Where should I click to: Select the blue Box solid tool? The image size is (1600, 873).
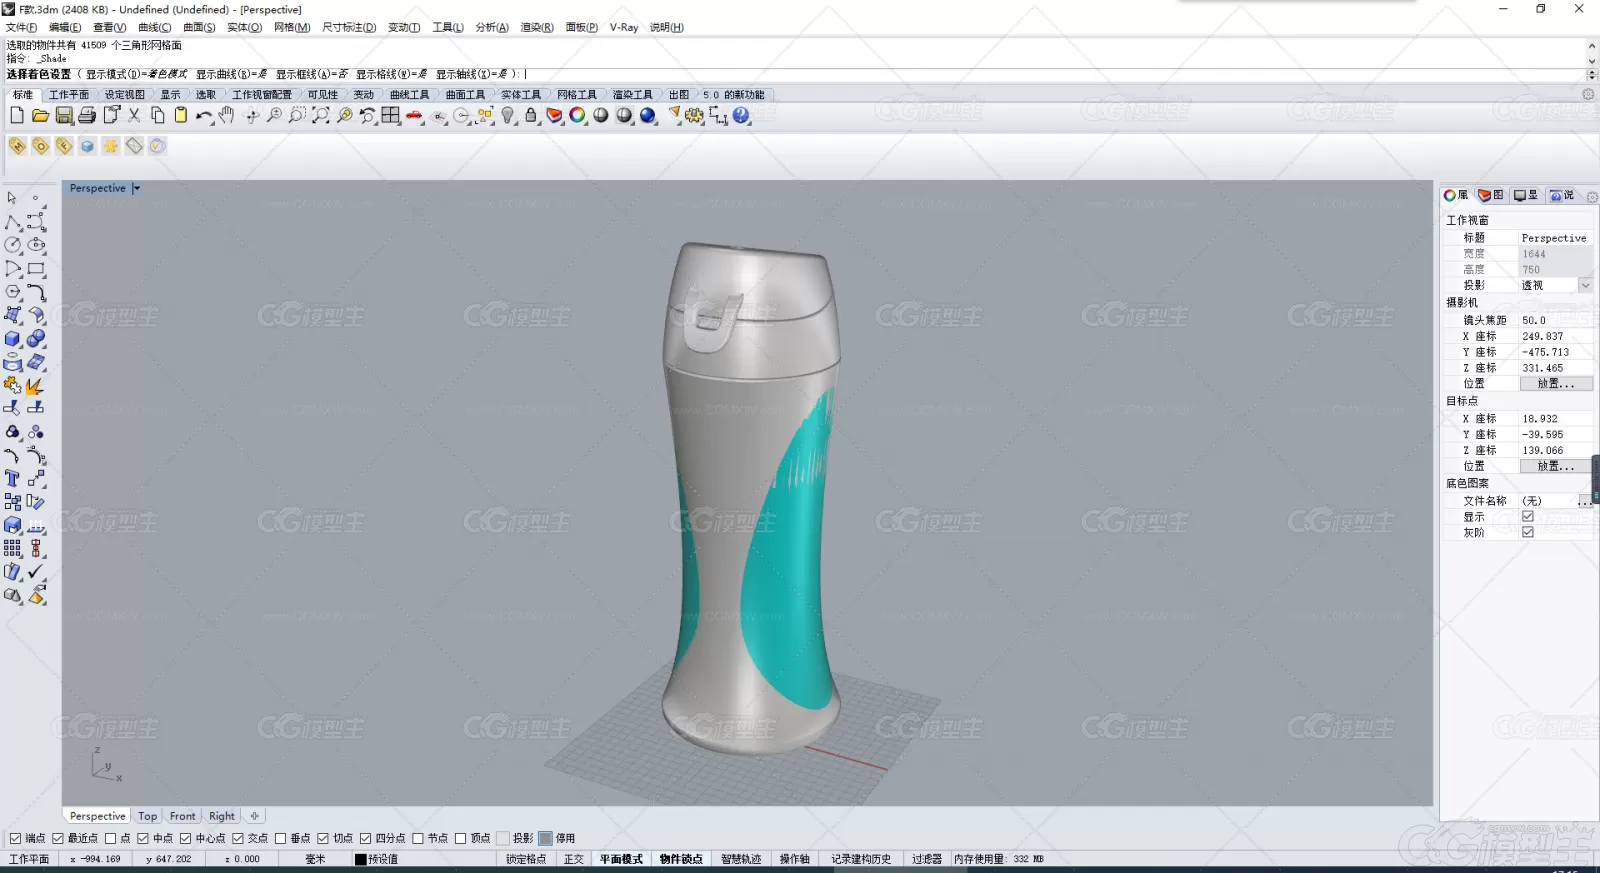pos(12,339)
